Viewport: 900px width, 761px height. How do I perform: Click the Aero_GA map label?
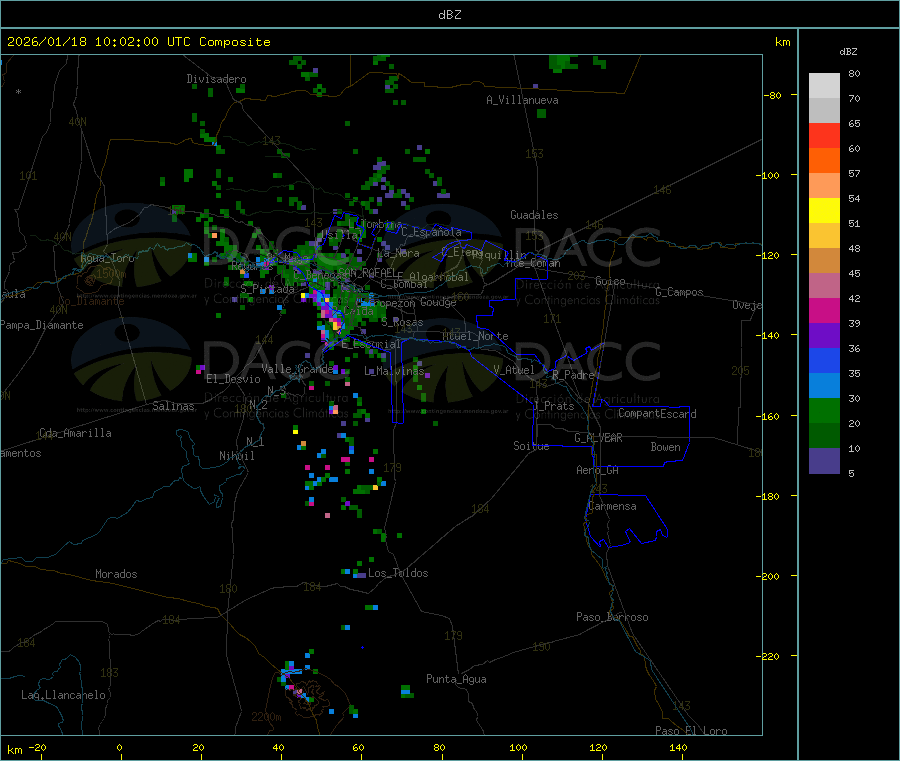tap(598, 470)
